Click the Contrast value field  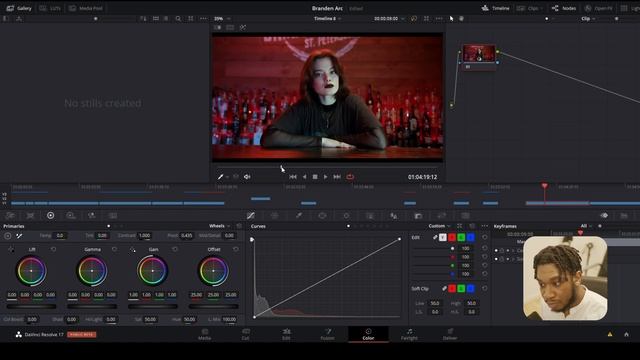(144, 236)
